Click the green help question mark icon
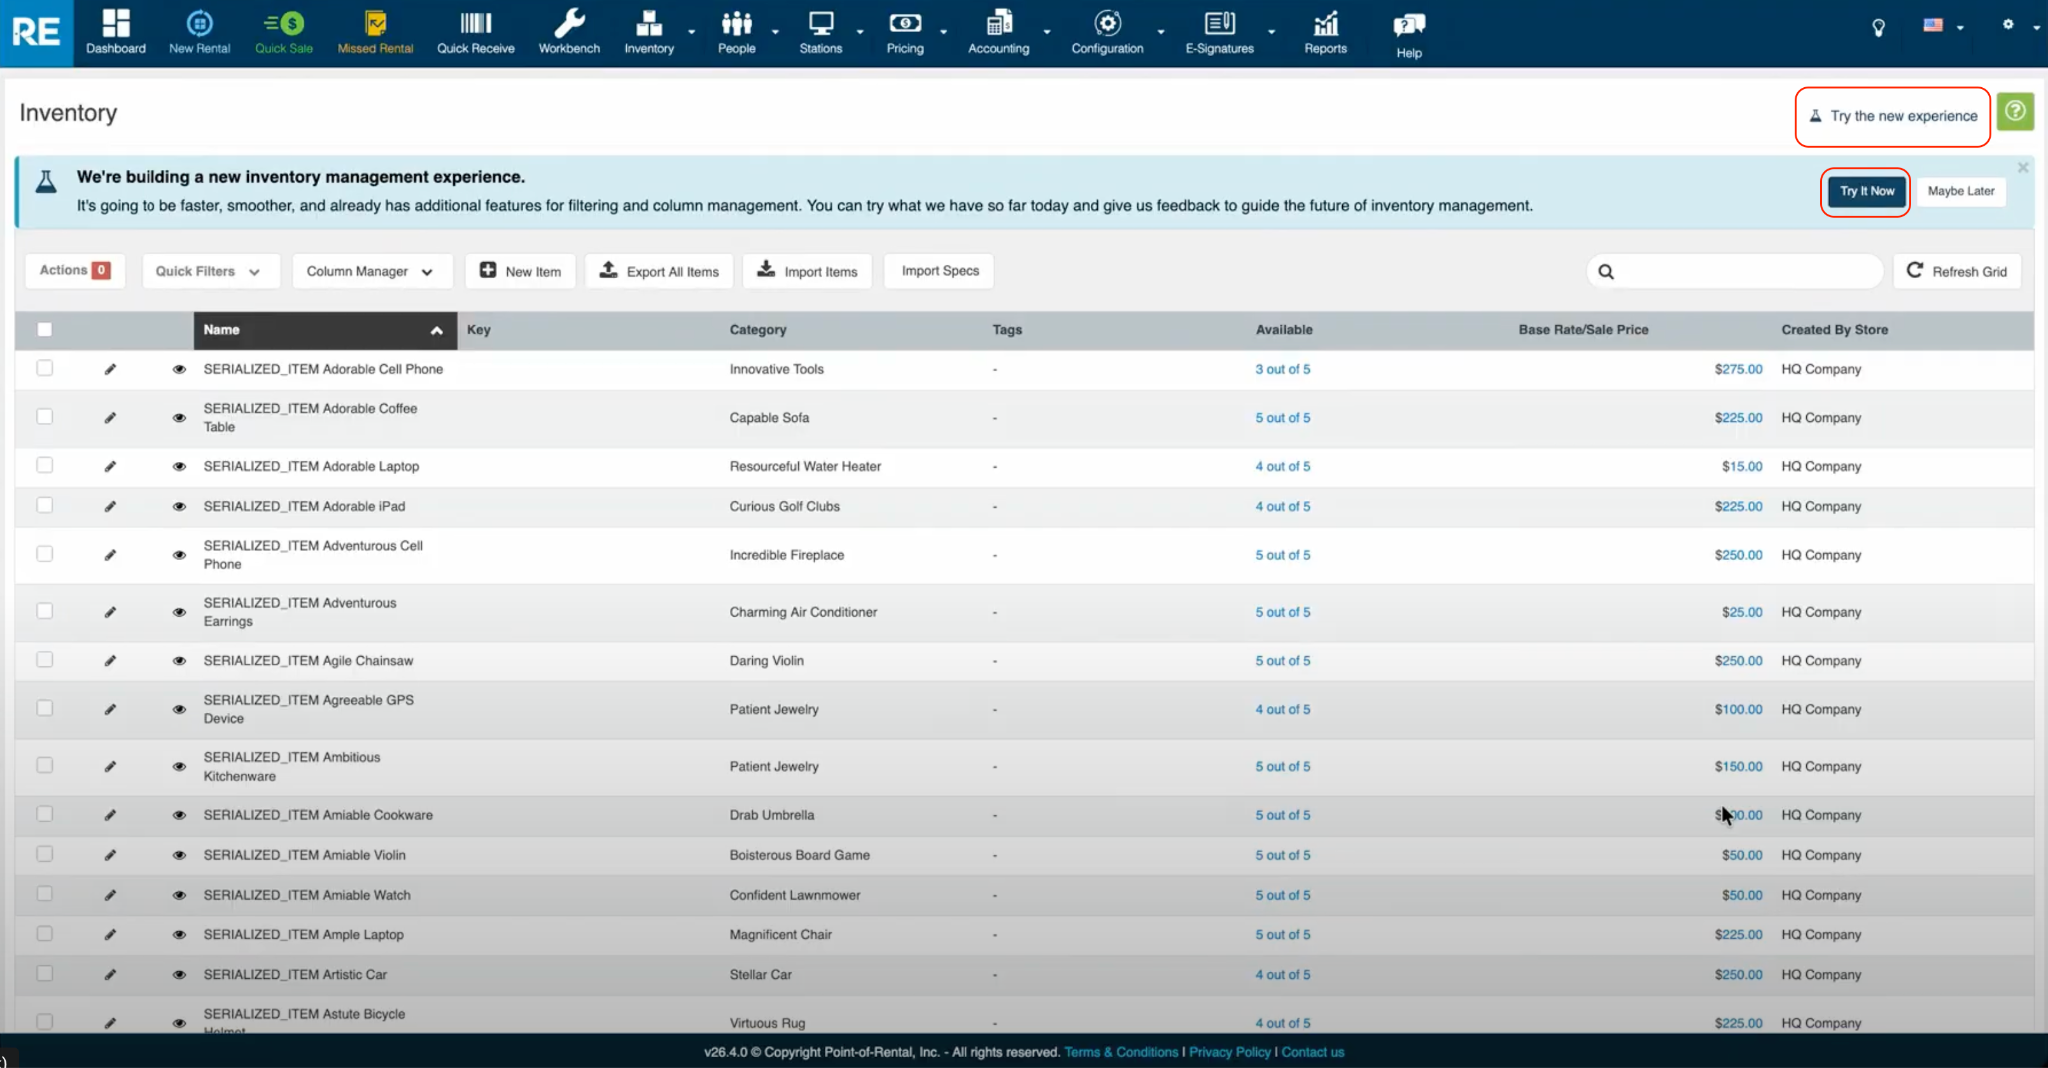The image size is (2048, 1068). pos(2015,112)
